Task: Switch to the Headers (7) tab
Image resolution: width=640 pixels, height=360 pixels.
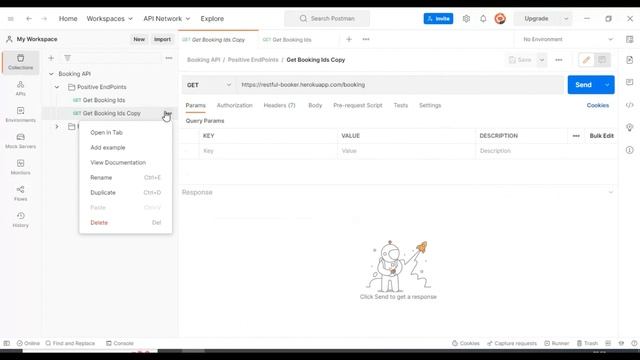Action: tap(279, 105)
